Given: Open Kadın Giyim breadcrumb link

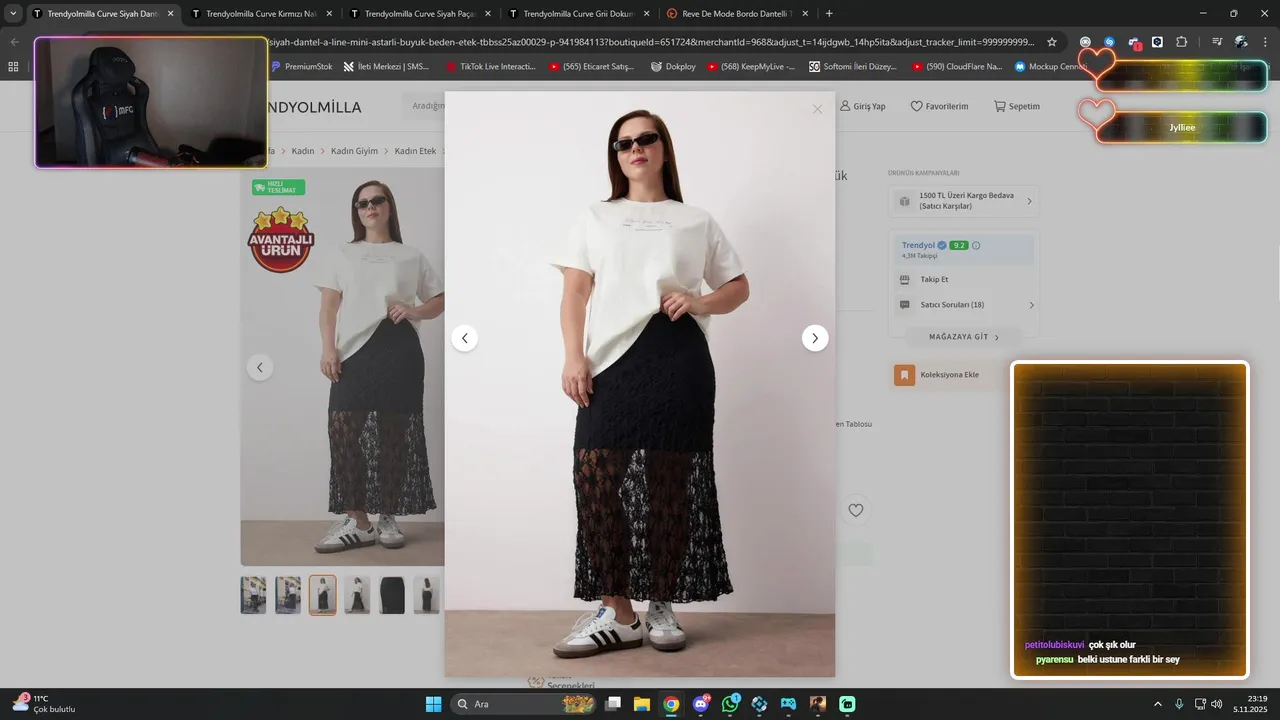Looking at the screenshot, I should click(354, 151).
